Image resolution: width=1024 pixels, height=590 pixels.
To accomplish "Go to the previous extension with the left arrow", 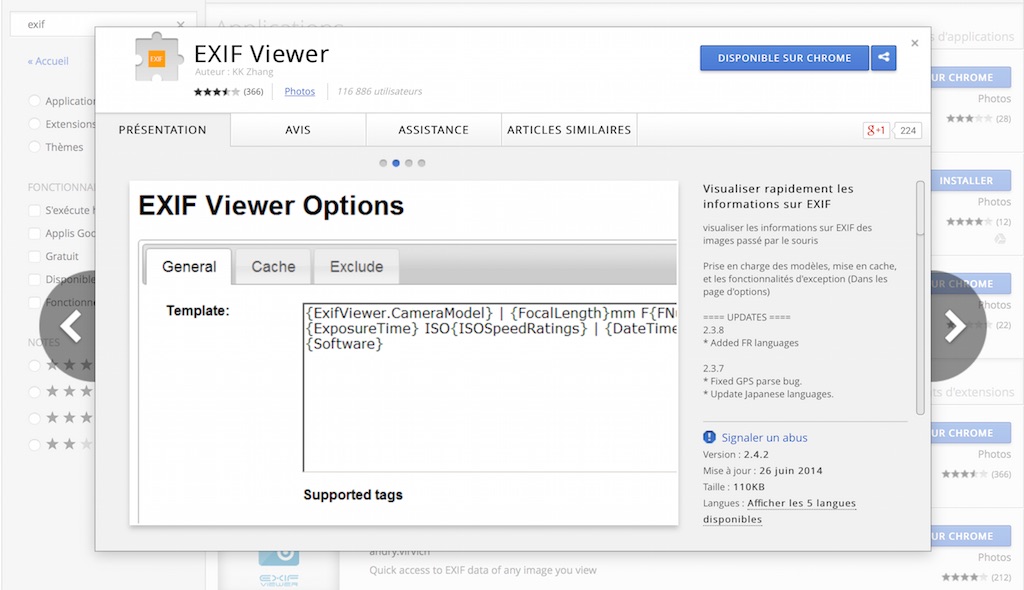I will tap(70, 325).
